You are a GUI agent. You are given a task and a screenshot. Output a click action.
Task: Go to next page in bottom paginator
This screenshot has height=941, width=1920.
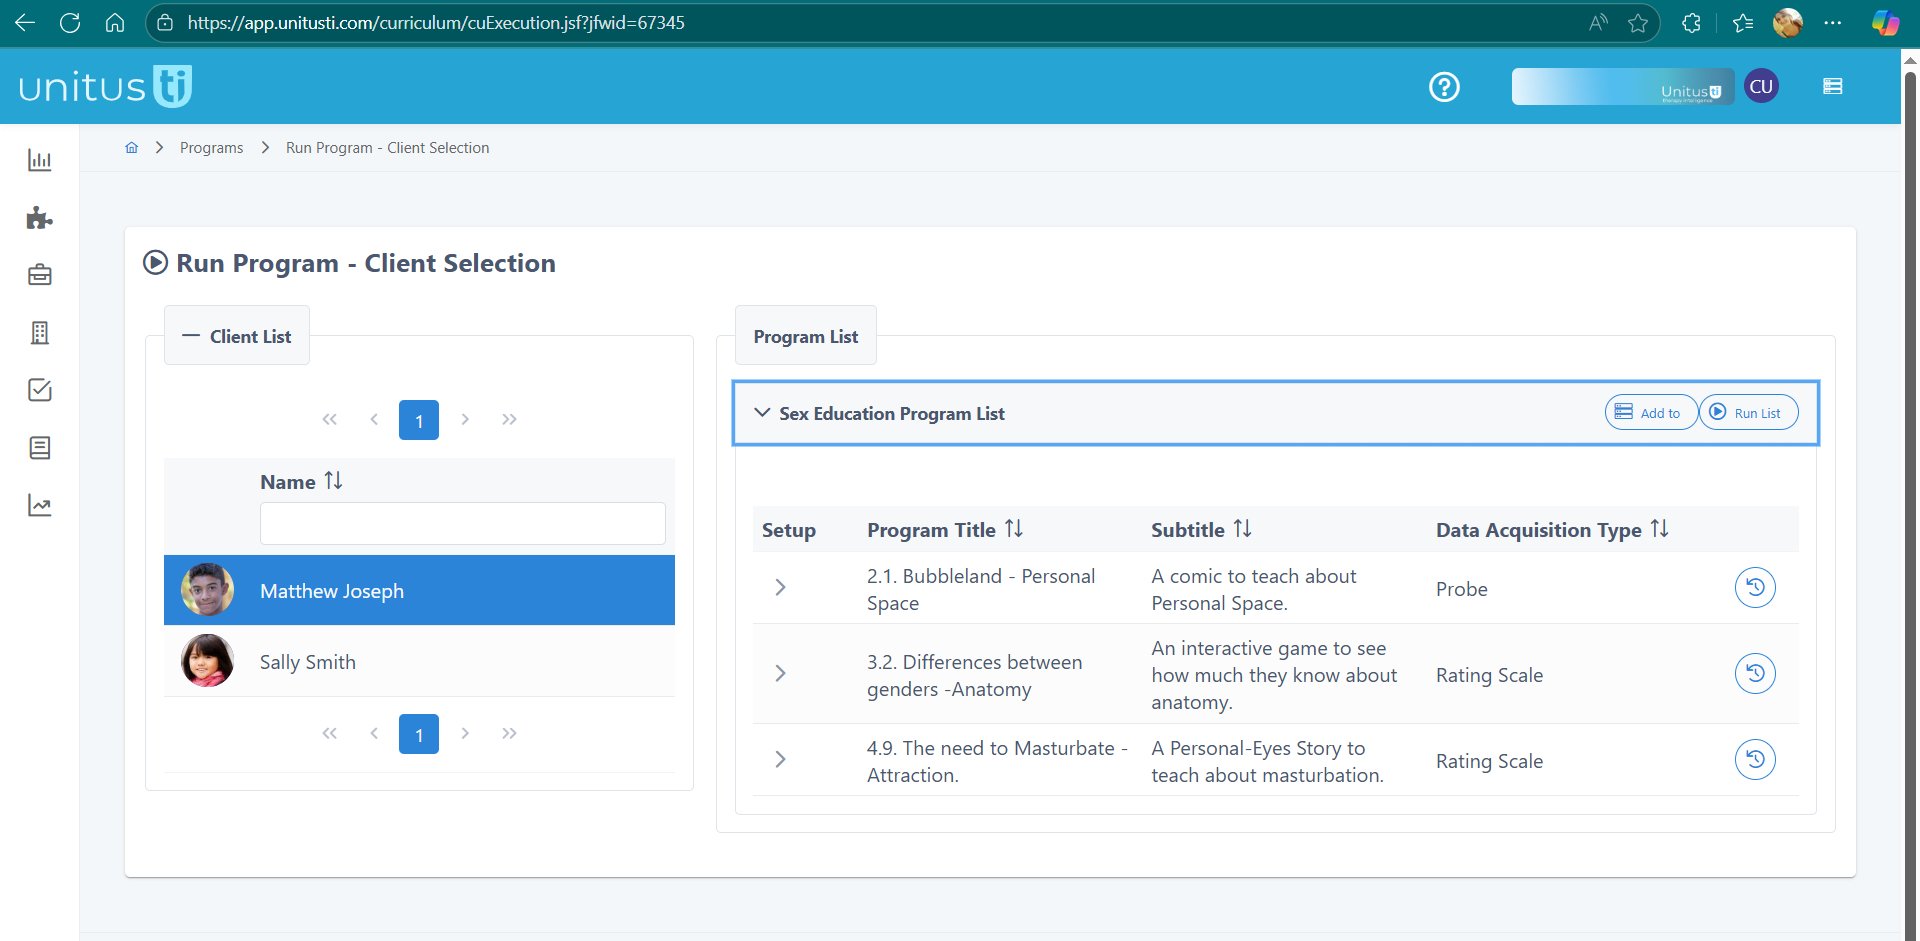pos(465,734)
